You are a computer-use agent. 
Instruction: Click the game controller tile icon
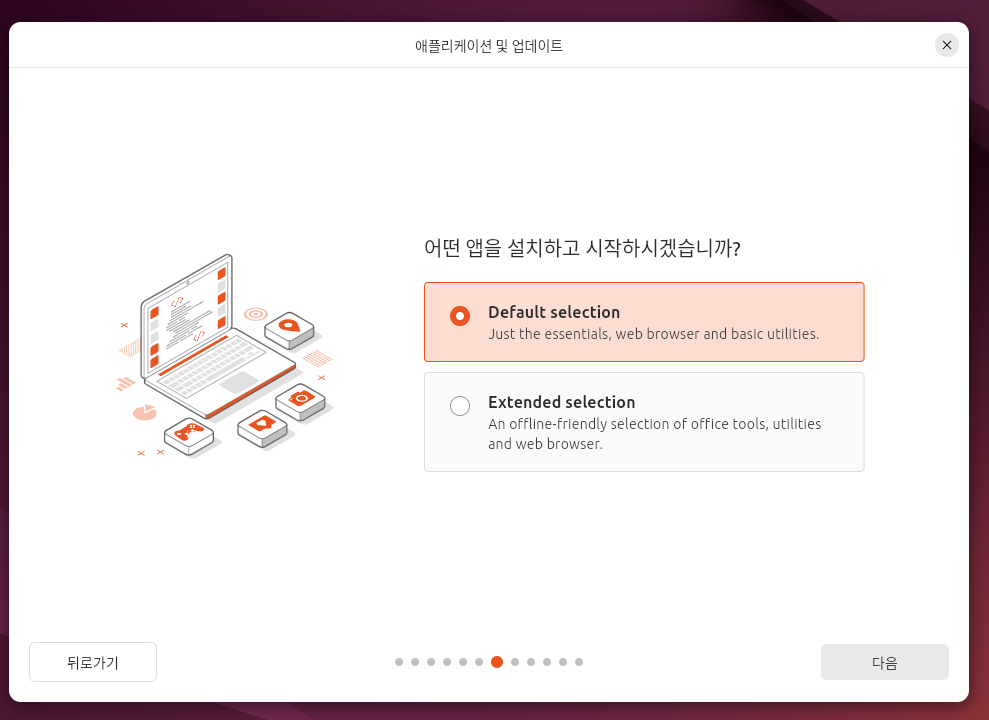[189, 435]
